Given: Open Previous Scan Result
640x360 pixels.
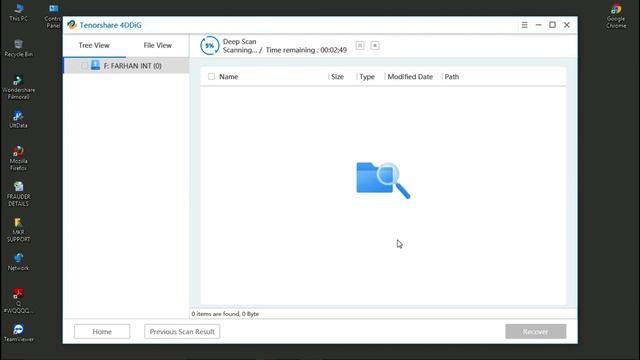Looking at the screenshot, I should pos(182,331).
